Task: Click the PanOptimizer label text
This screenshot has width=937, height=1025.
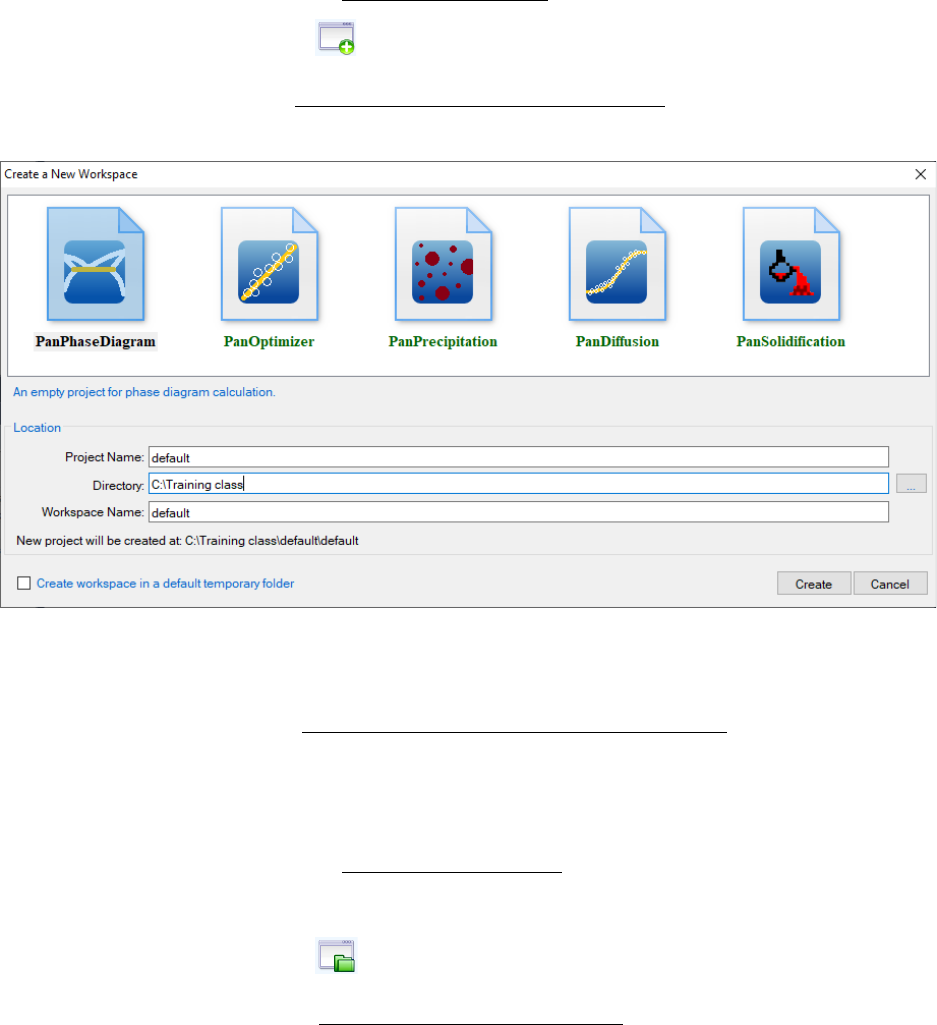Action: point(269,341)
